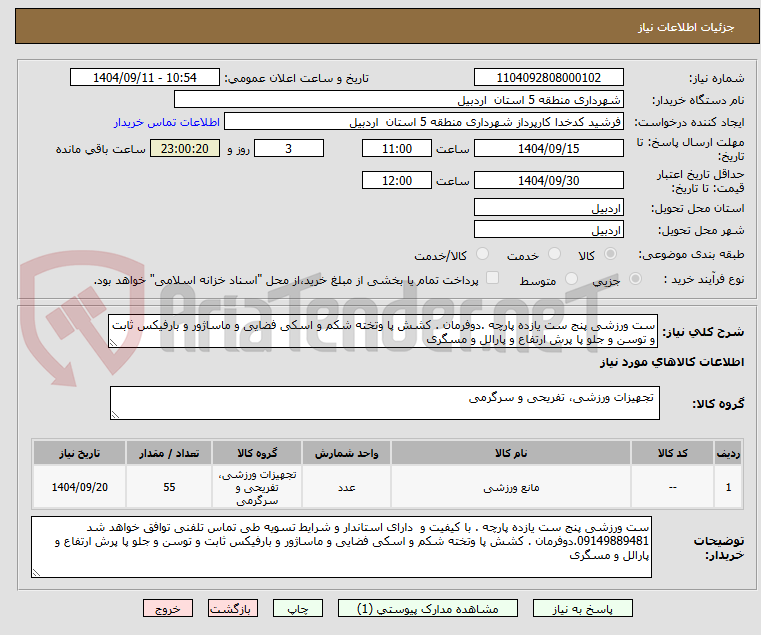Click the عدد unit cell
Image resolution: width=761 pixels, height=635 pixels.
pyautogui.click(x=346, y=487)
